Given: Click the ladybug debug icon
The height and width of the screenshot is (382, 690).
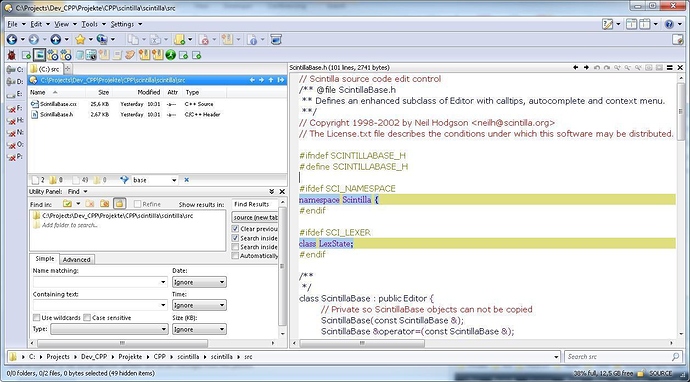Looking at the screenshot, I should 11,55.
